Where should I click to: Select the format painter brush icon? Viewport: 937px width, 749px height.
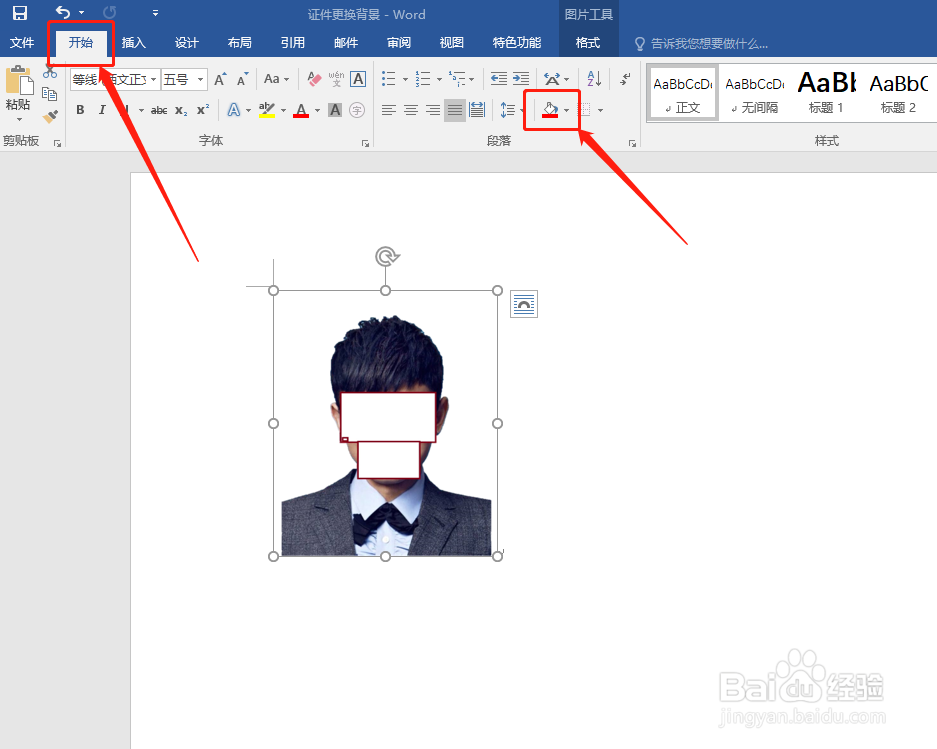point(51,115)
